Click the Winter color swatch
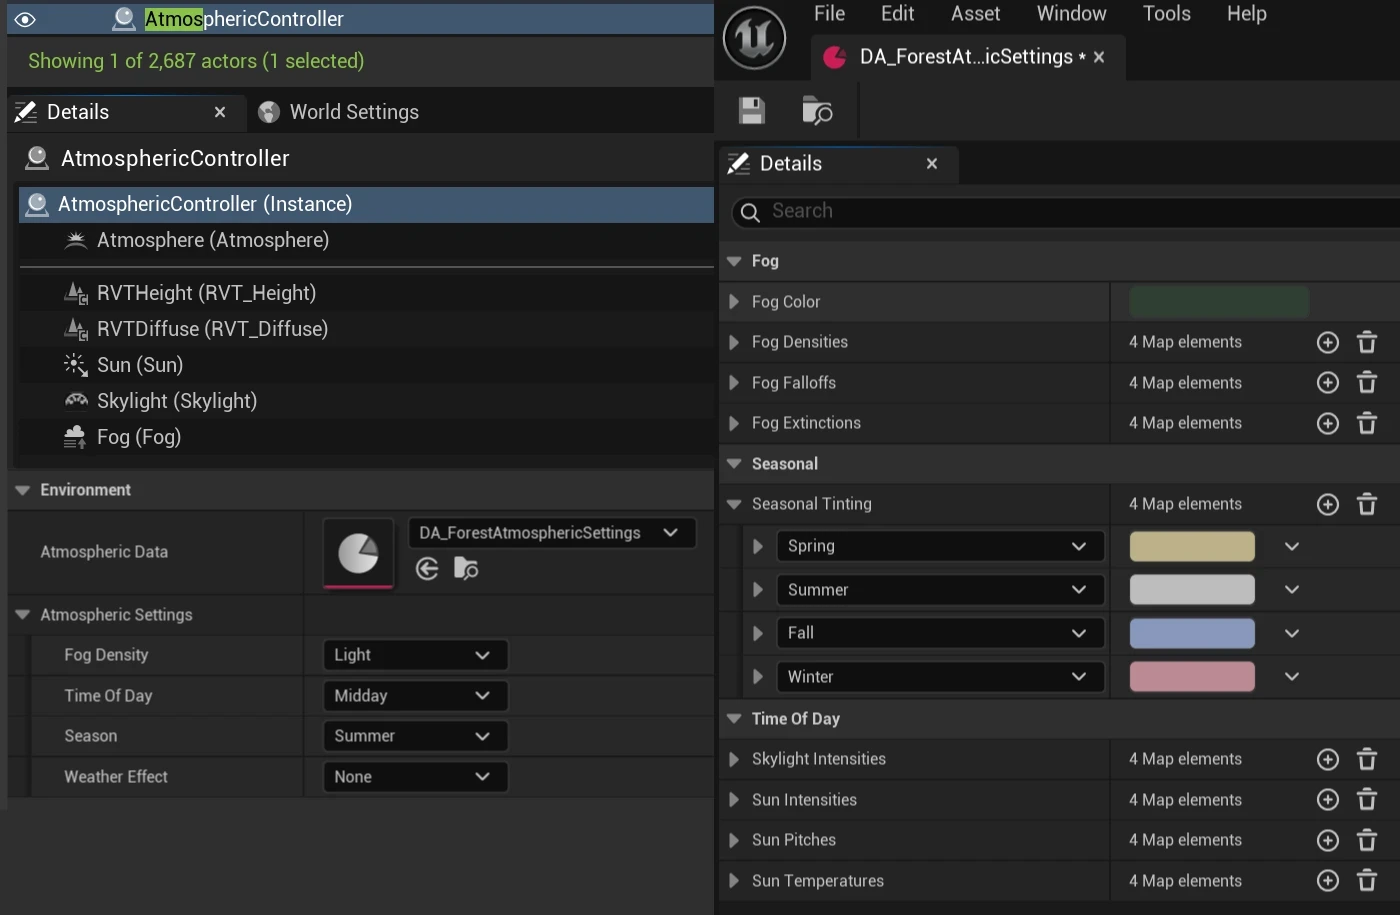Viewport: 1400px width, 915px height. point(1191,676)
